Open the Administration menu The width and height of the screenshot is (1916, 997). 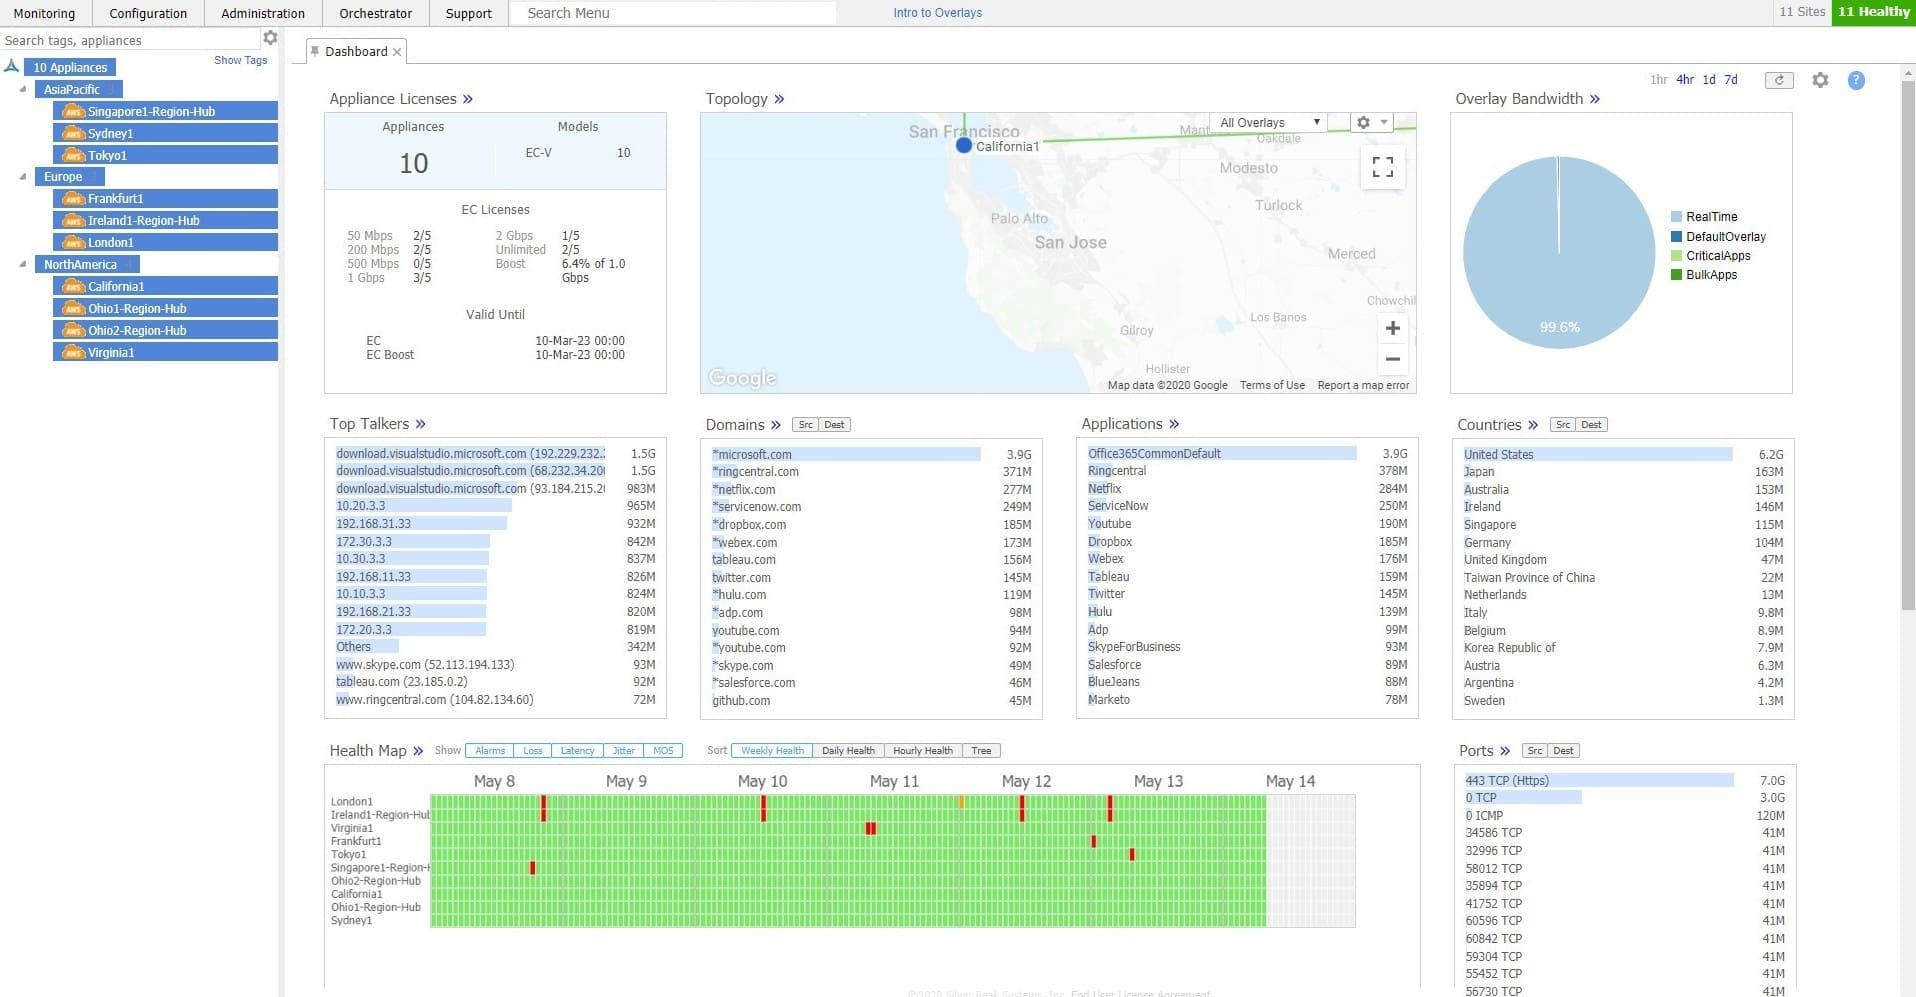(262, 13)
